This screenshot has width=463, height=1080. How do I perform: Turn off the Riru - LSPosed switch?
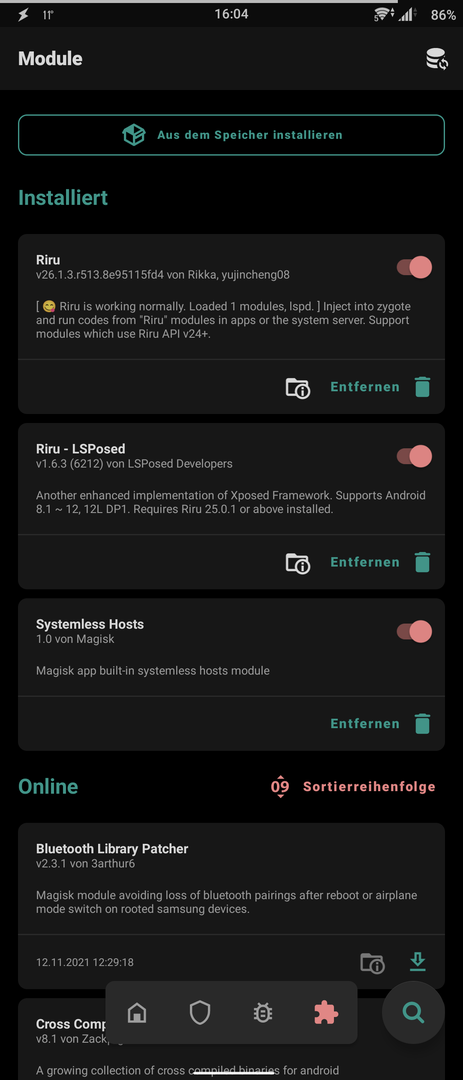pyautogui.click(x=414, y=456)
